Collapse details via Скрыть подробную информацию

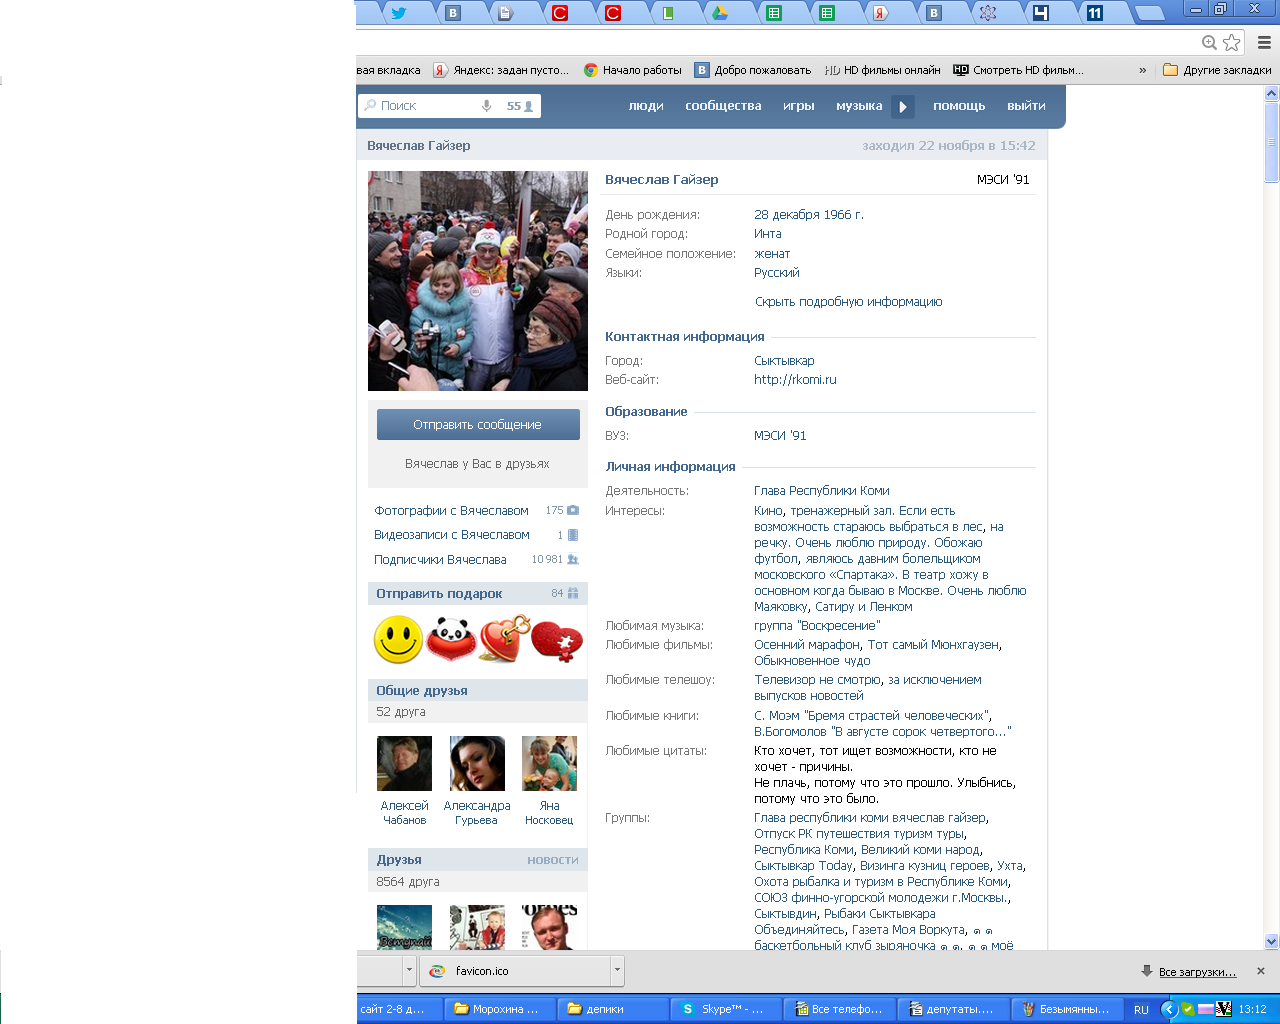[x=848, y=302]
